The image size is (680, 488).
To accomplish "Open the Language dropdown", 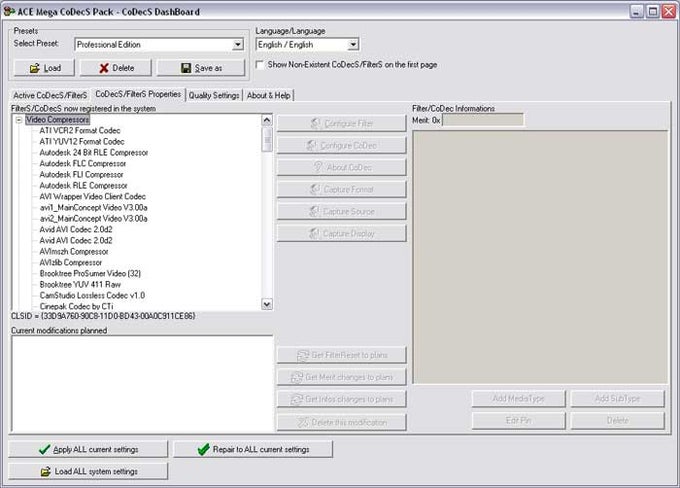I will click(x=353, y=44).
